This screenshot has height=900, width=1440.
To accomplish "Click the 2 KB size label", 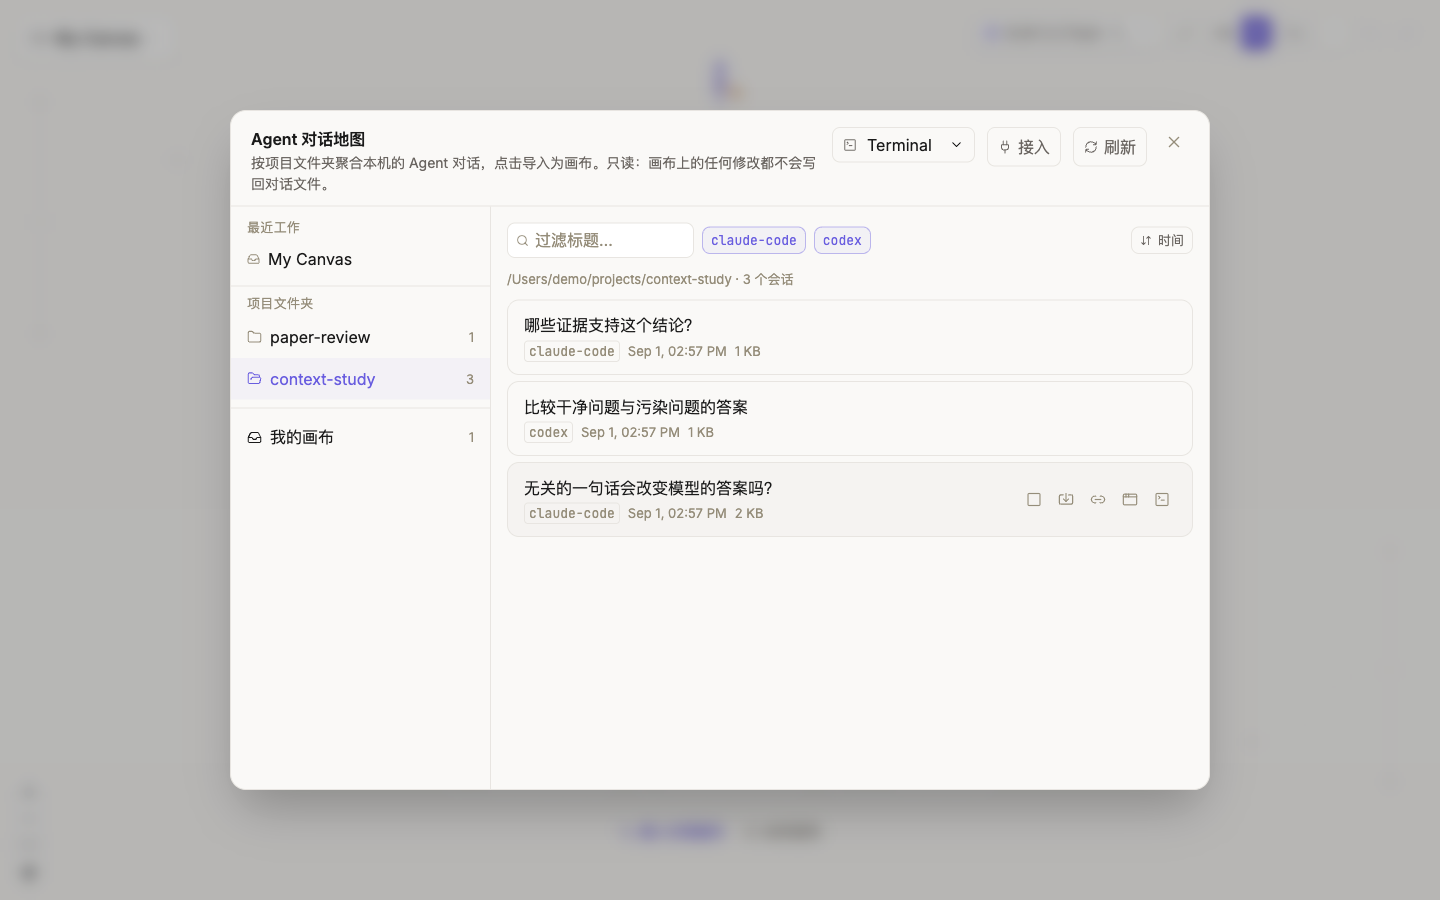I will coord(749,513).
